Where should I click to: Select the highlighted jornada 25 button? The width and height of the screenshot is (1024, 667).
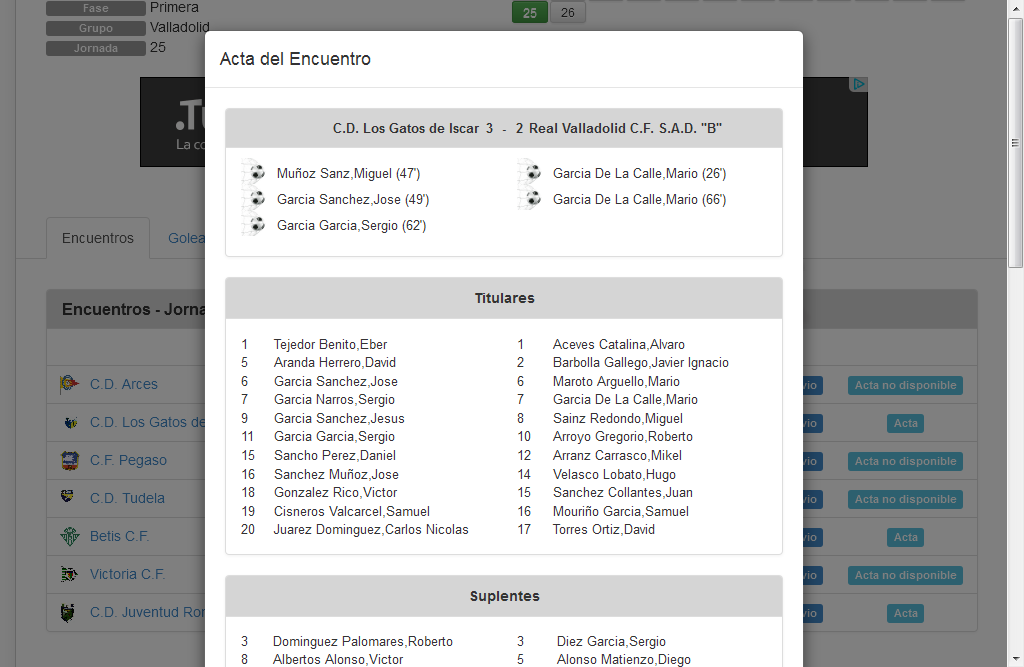pyautogui.click(x=530, y=12)
